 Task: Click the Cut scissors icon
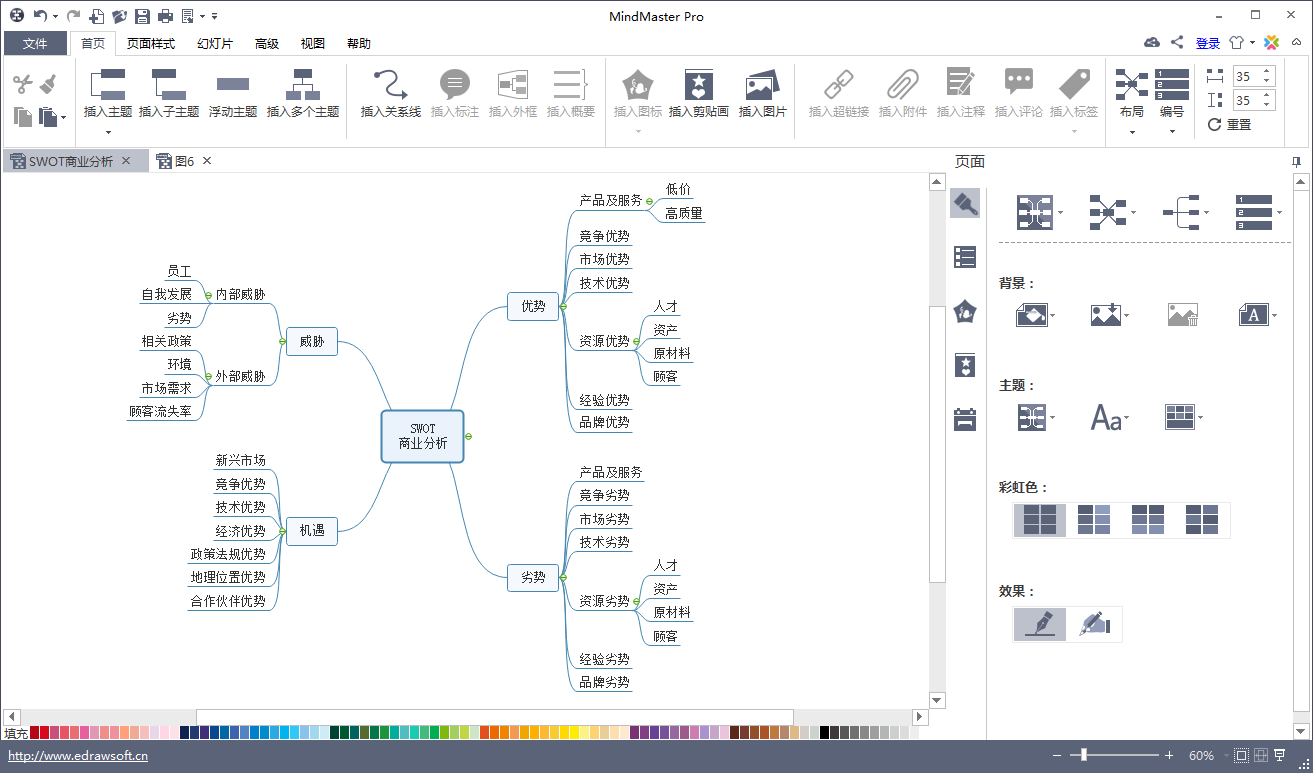tap(23, 85)
